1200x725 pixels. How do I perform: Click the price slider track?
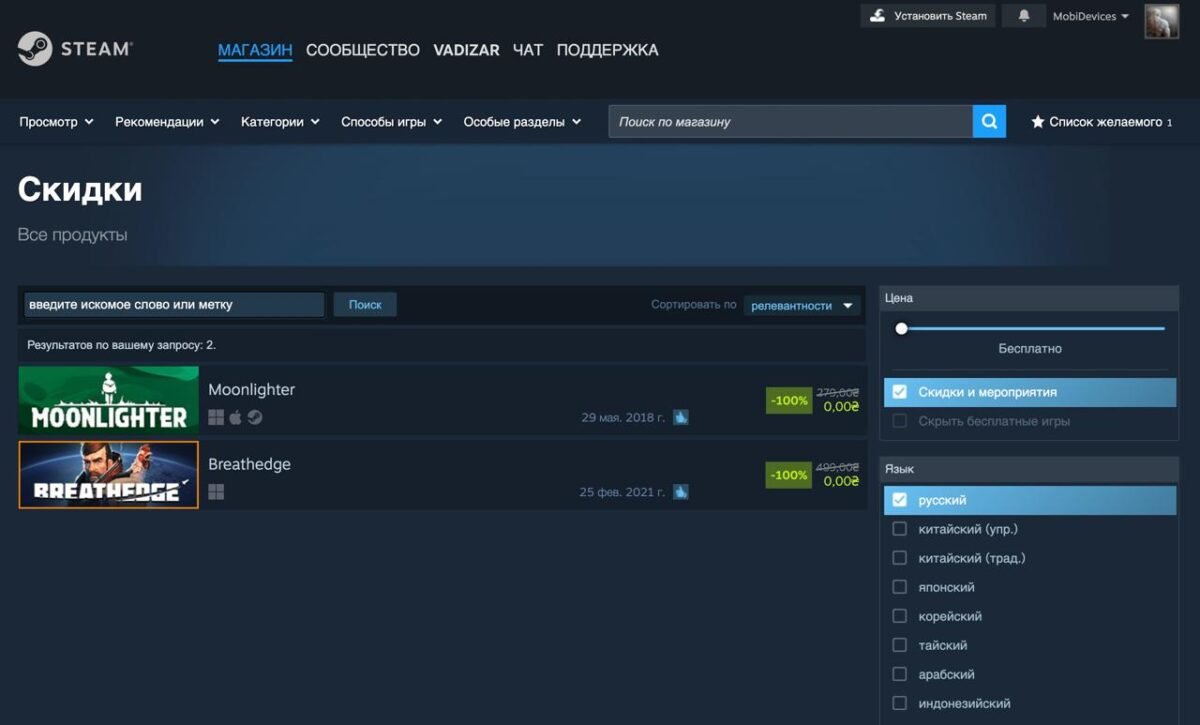coord(1030,328)
